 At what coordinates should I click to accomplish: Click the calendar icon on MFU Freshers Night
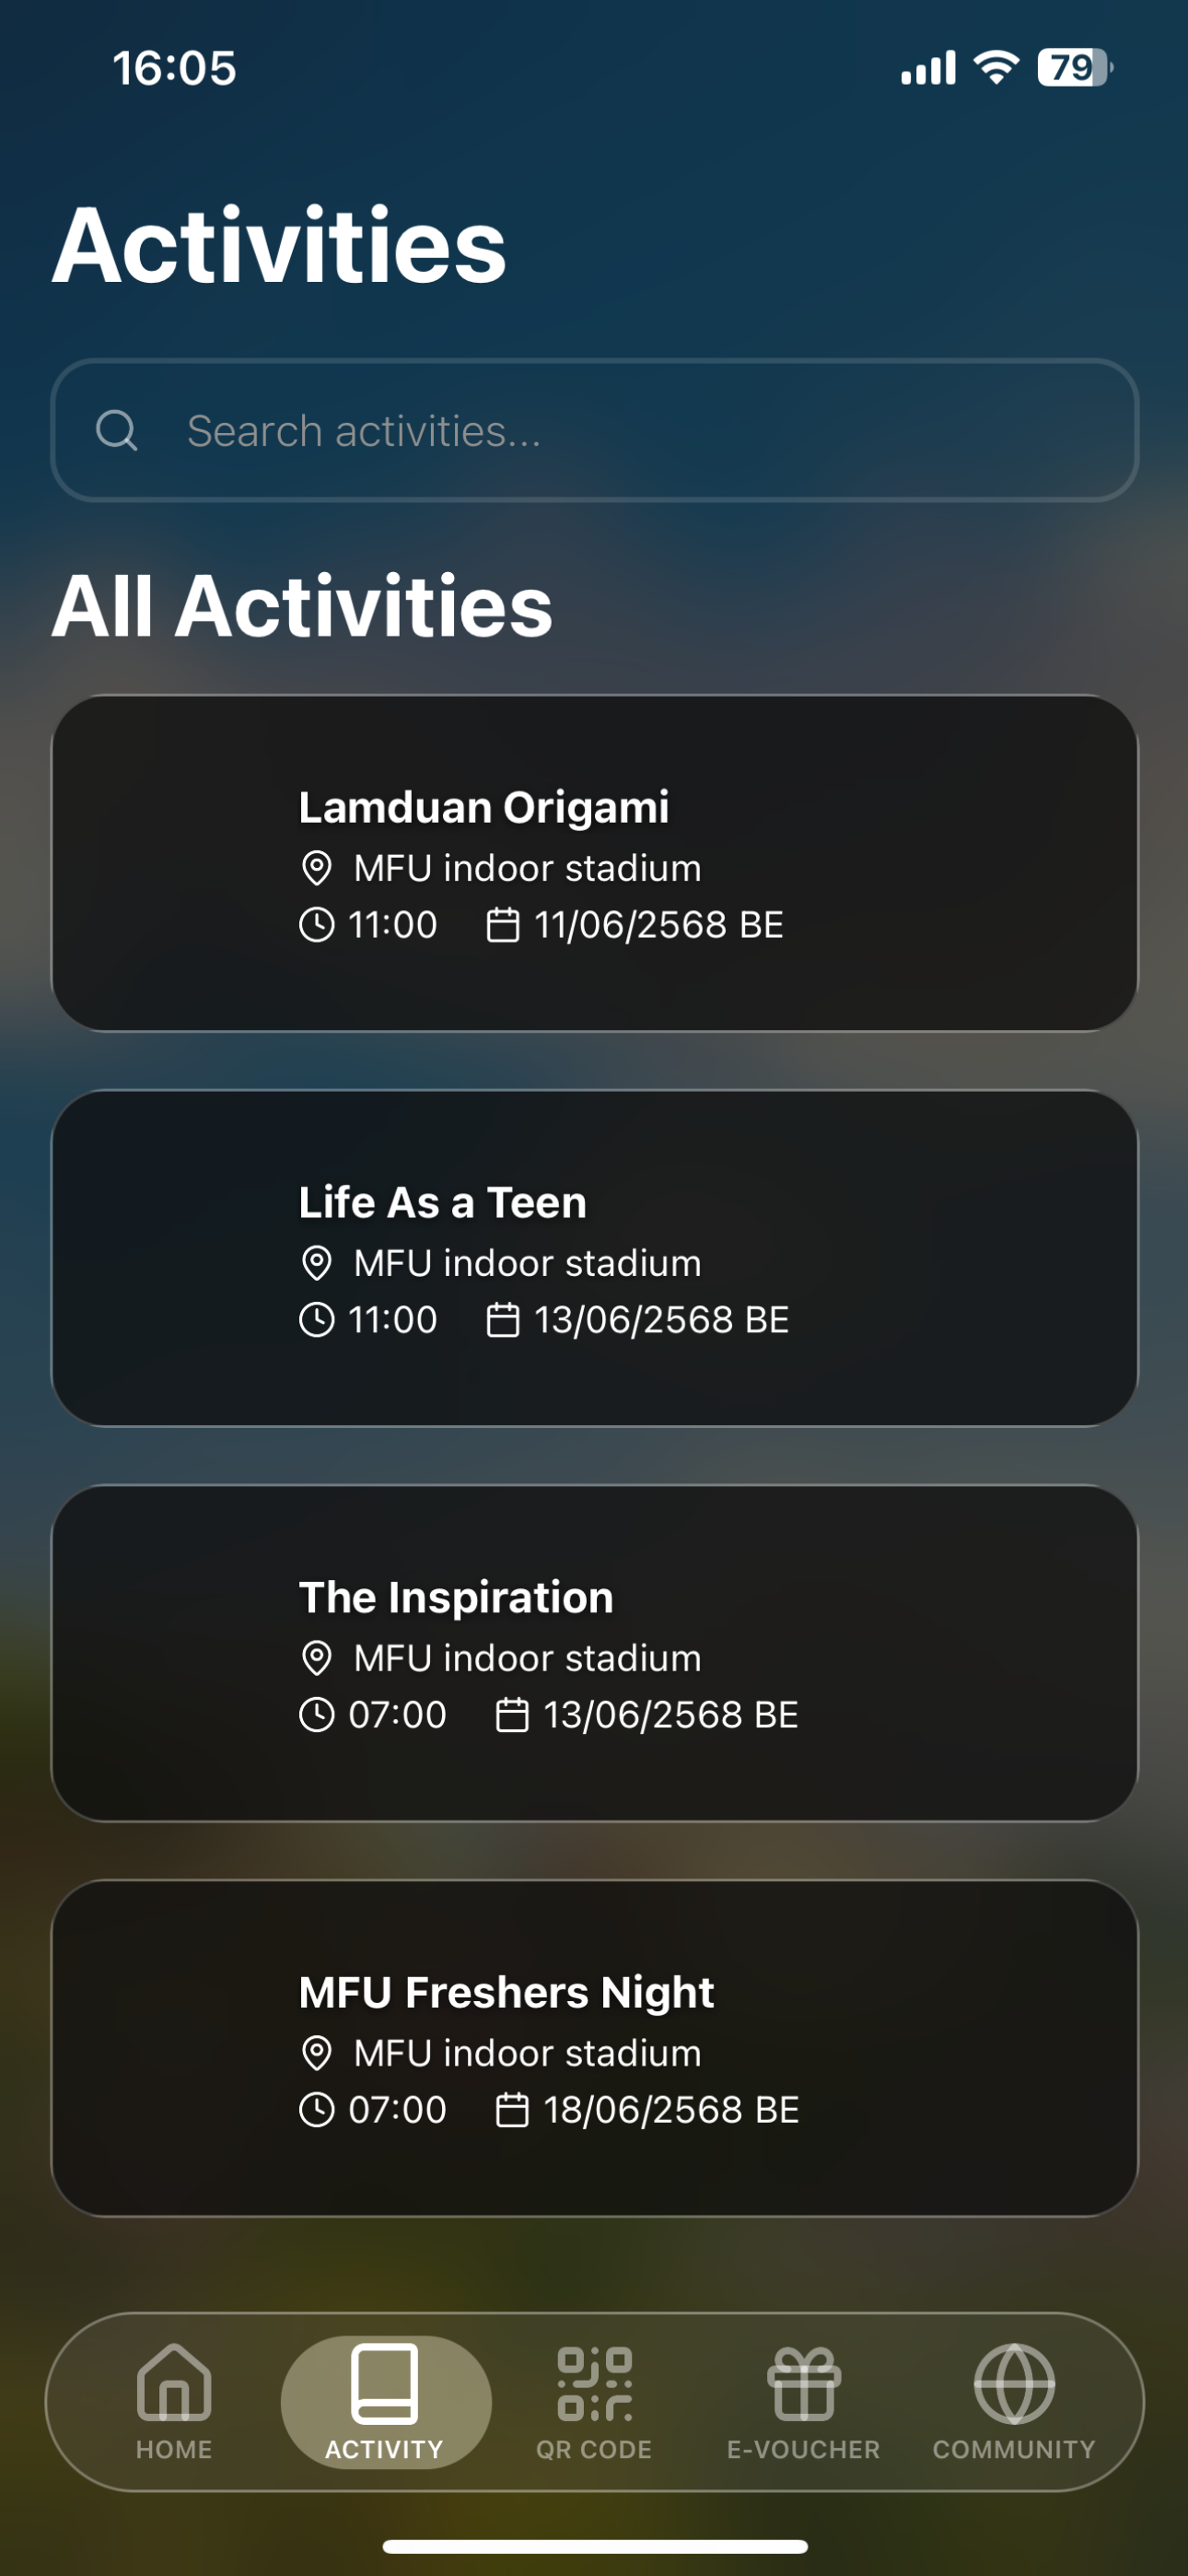512,2110
